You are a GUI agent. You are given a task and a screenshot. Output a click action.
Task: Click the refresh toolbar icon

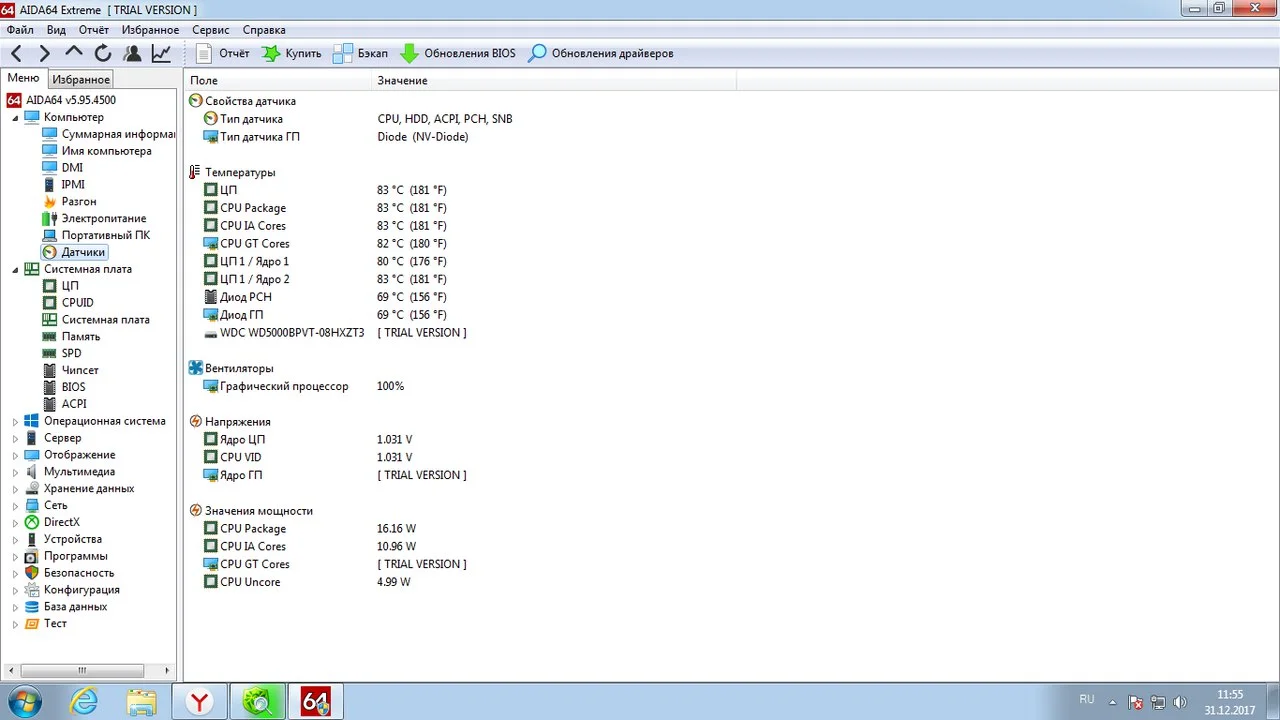pos(103,53)
